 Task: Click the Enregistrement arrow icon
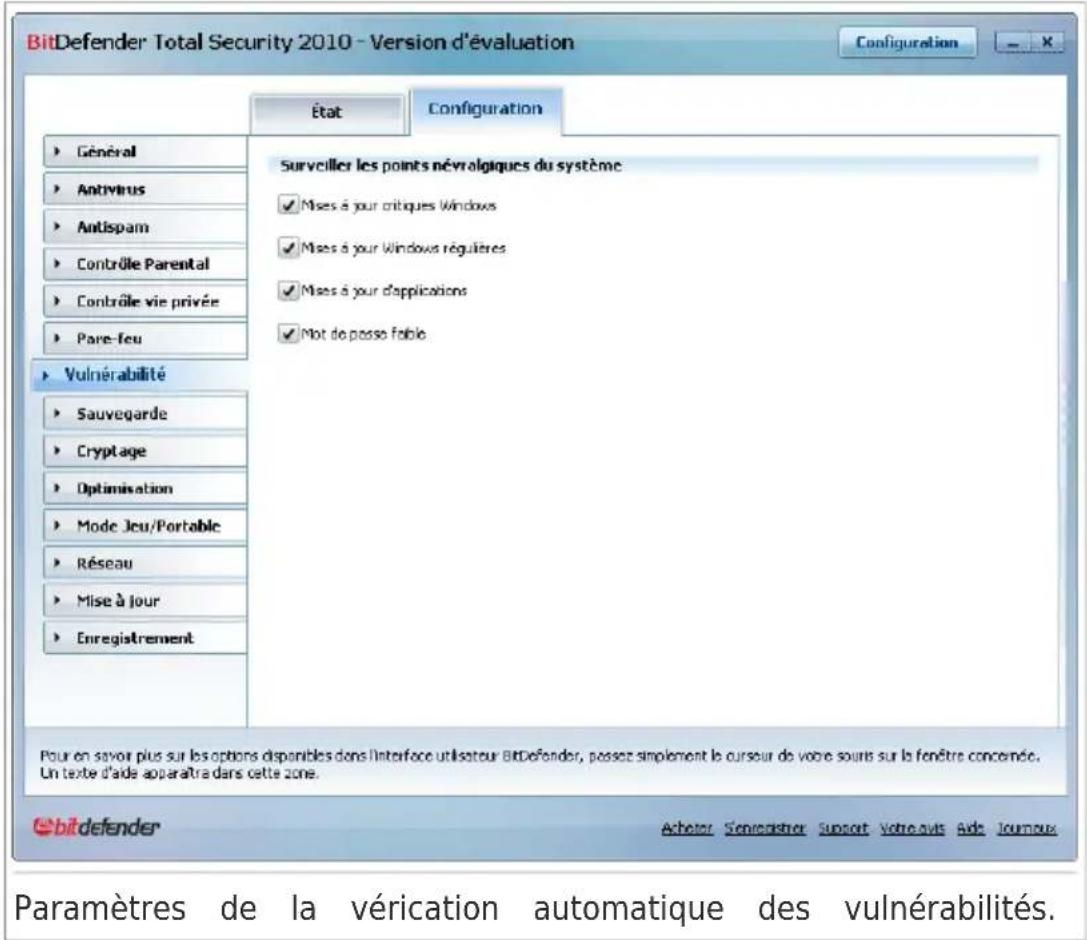[58, 638]
